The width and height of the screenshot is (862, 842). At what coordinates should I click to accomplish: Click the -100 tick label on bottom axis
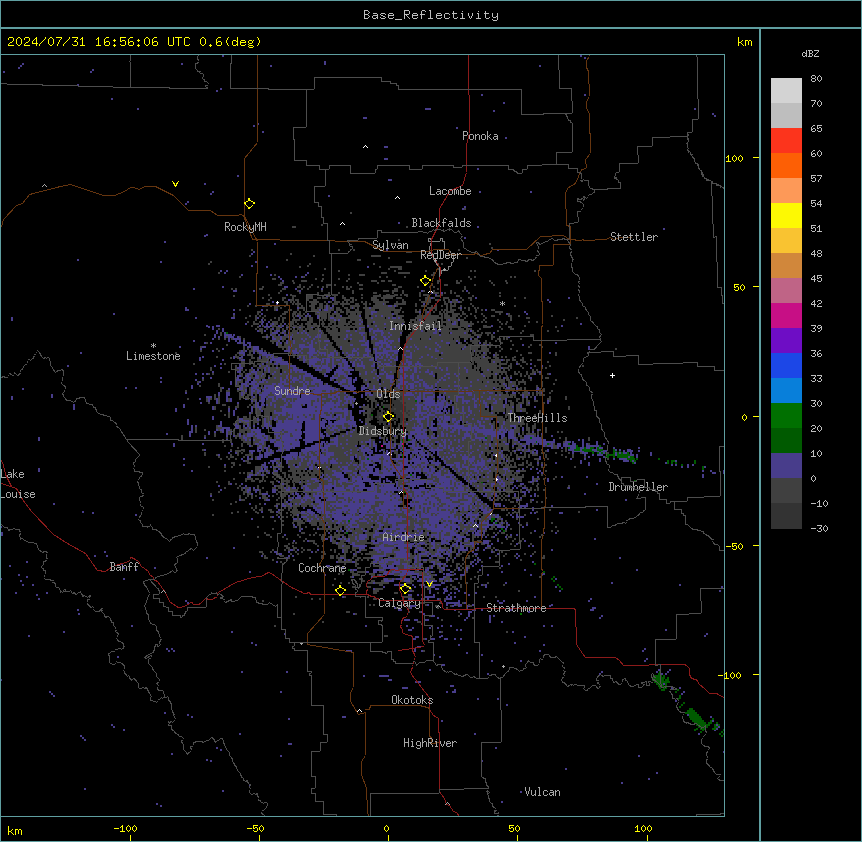125,828
